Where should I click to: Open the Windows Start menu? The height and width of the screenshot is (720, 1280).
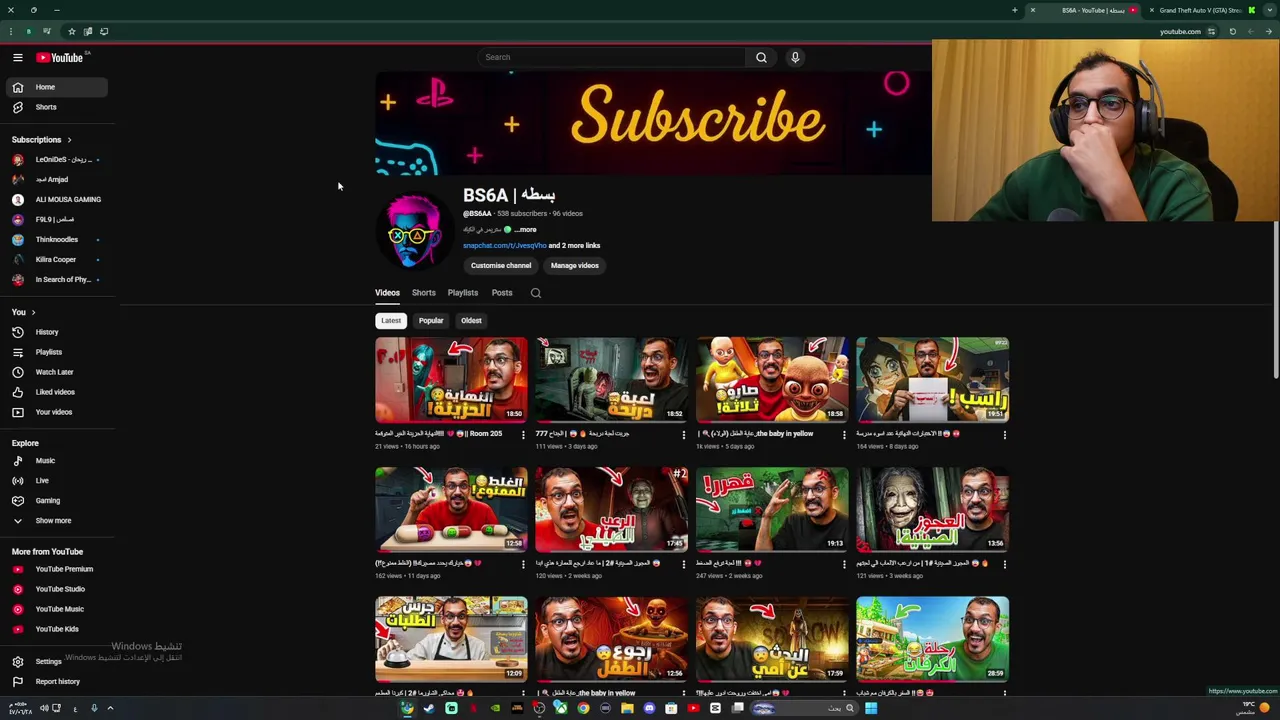tap(871, 708)
